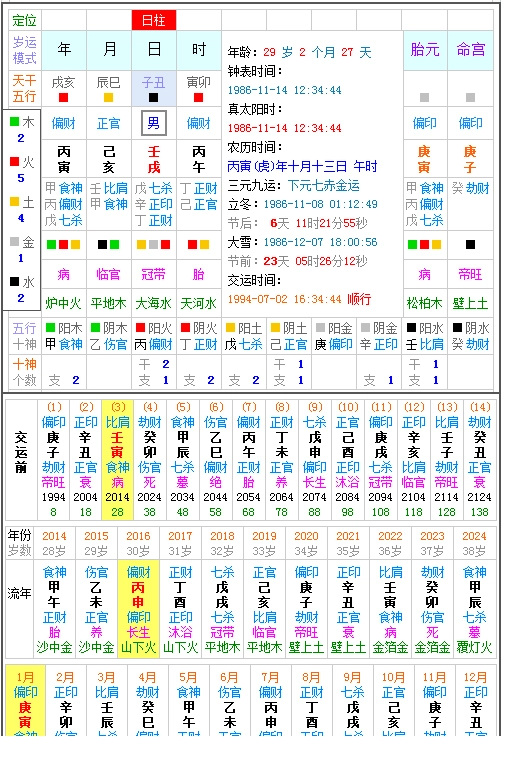
Task: Select the orange 庚子 命宫 pillar
Action: click(470, 159)
